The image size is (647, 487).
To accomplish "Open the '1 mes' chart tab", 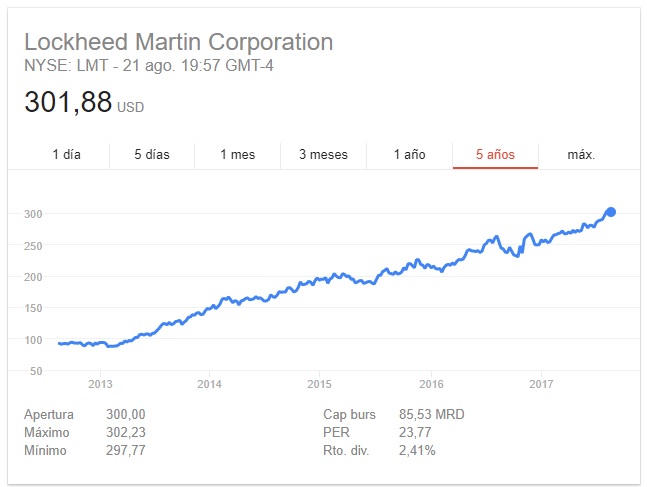I will [x=237, y=154].
